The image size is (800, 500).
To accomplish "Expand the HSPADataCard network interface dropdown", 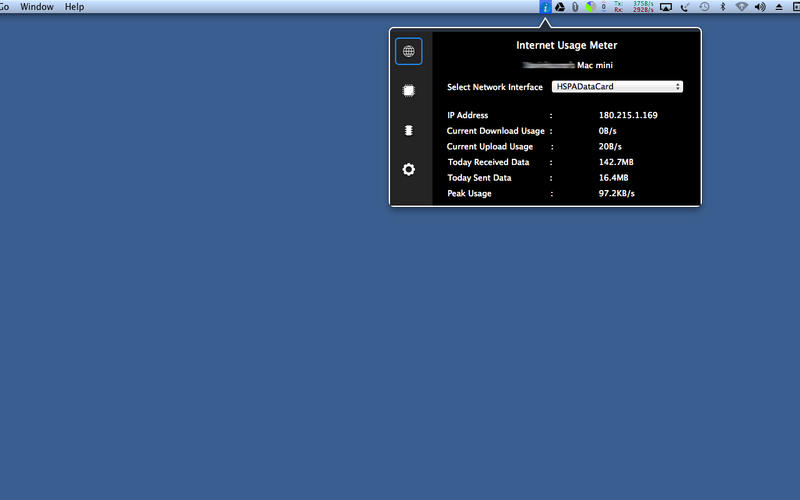I will pos(617,87).
